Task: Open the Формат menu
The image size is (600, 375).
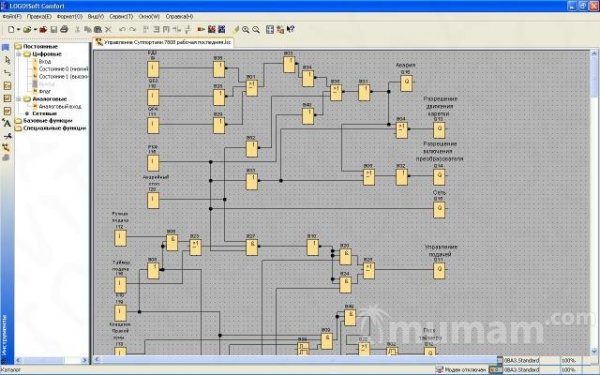Action: coord(70,17)
